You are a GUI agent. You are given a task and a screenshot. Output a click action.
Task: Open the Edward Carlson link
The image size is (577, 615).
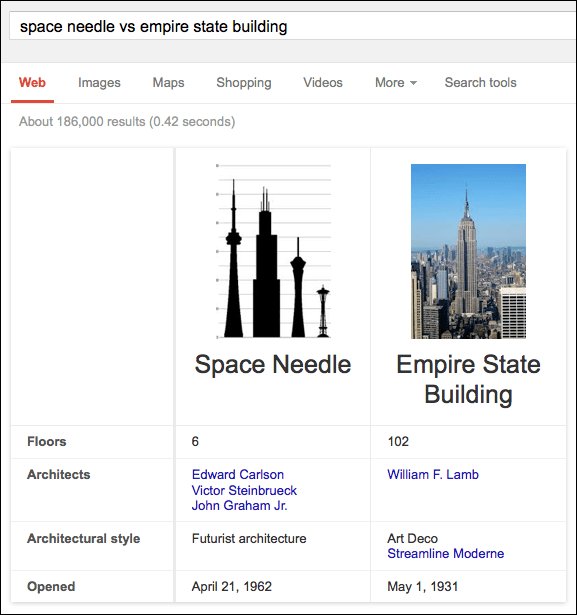click(x=238, y=475)
